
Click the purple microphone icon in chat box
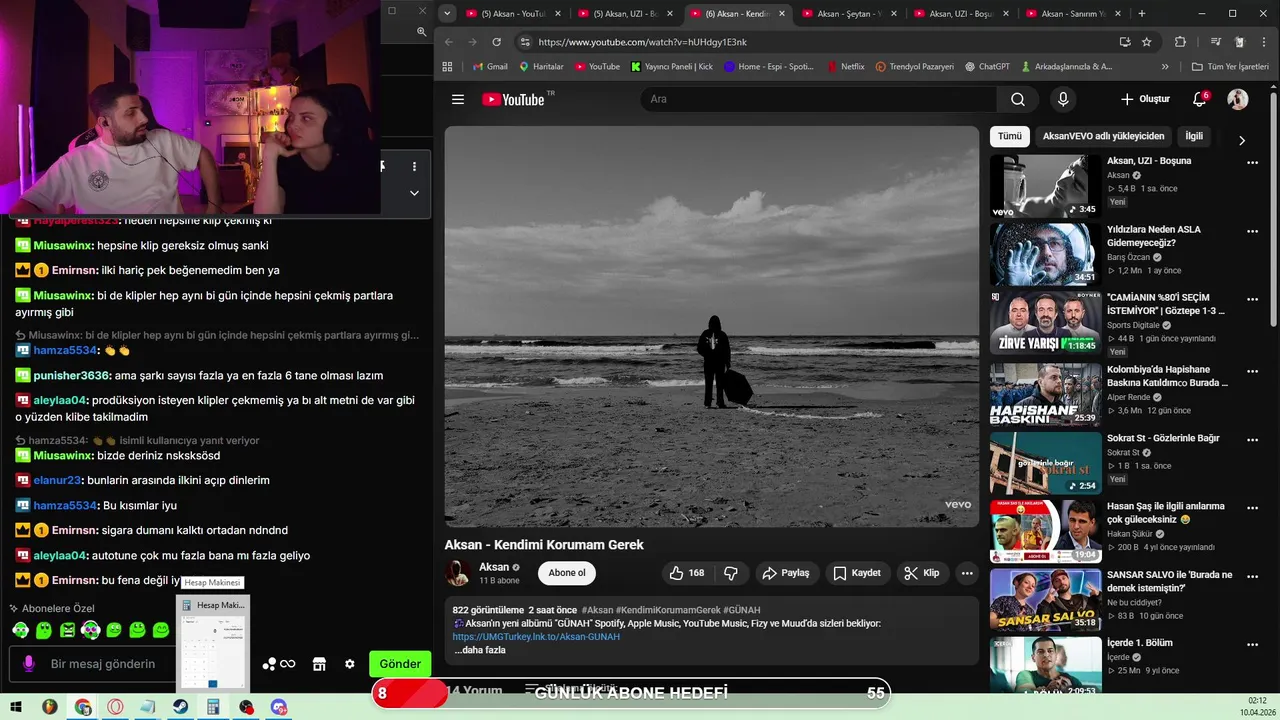pos(29,663)
